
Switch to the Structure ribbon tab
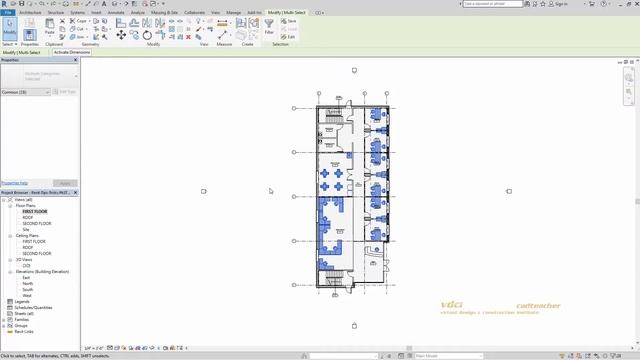point(56,13)
